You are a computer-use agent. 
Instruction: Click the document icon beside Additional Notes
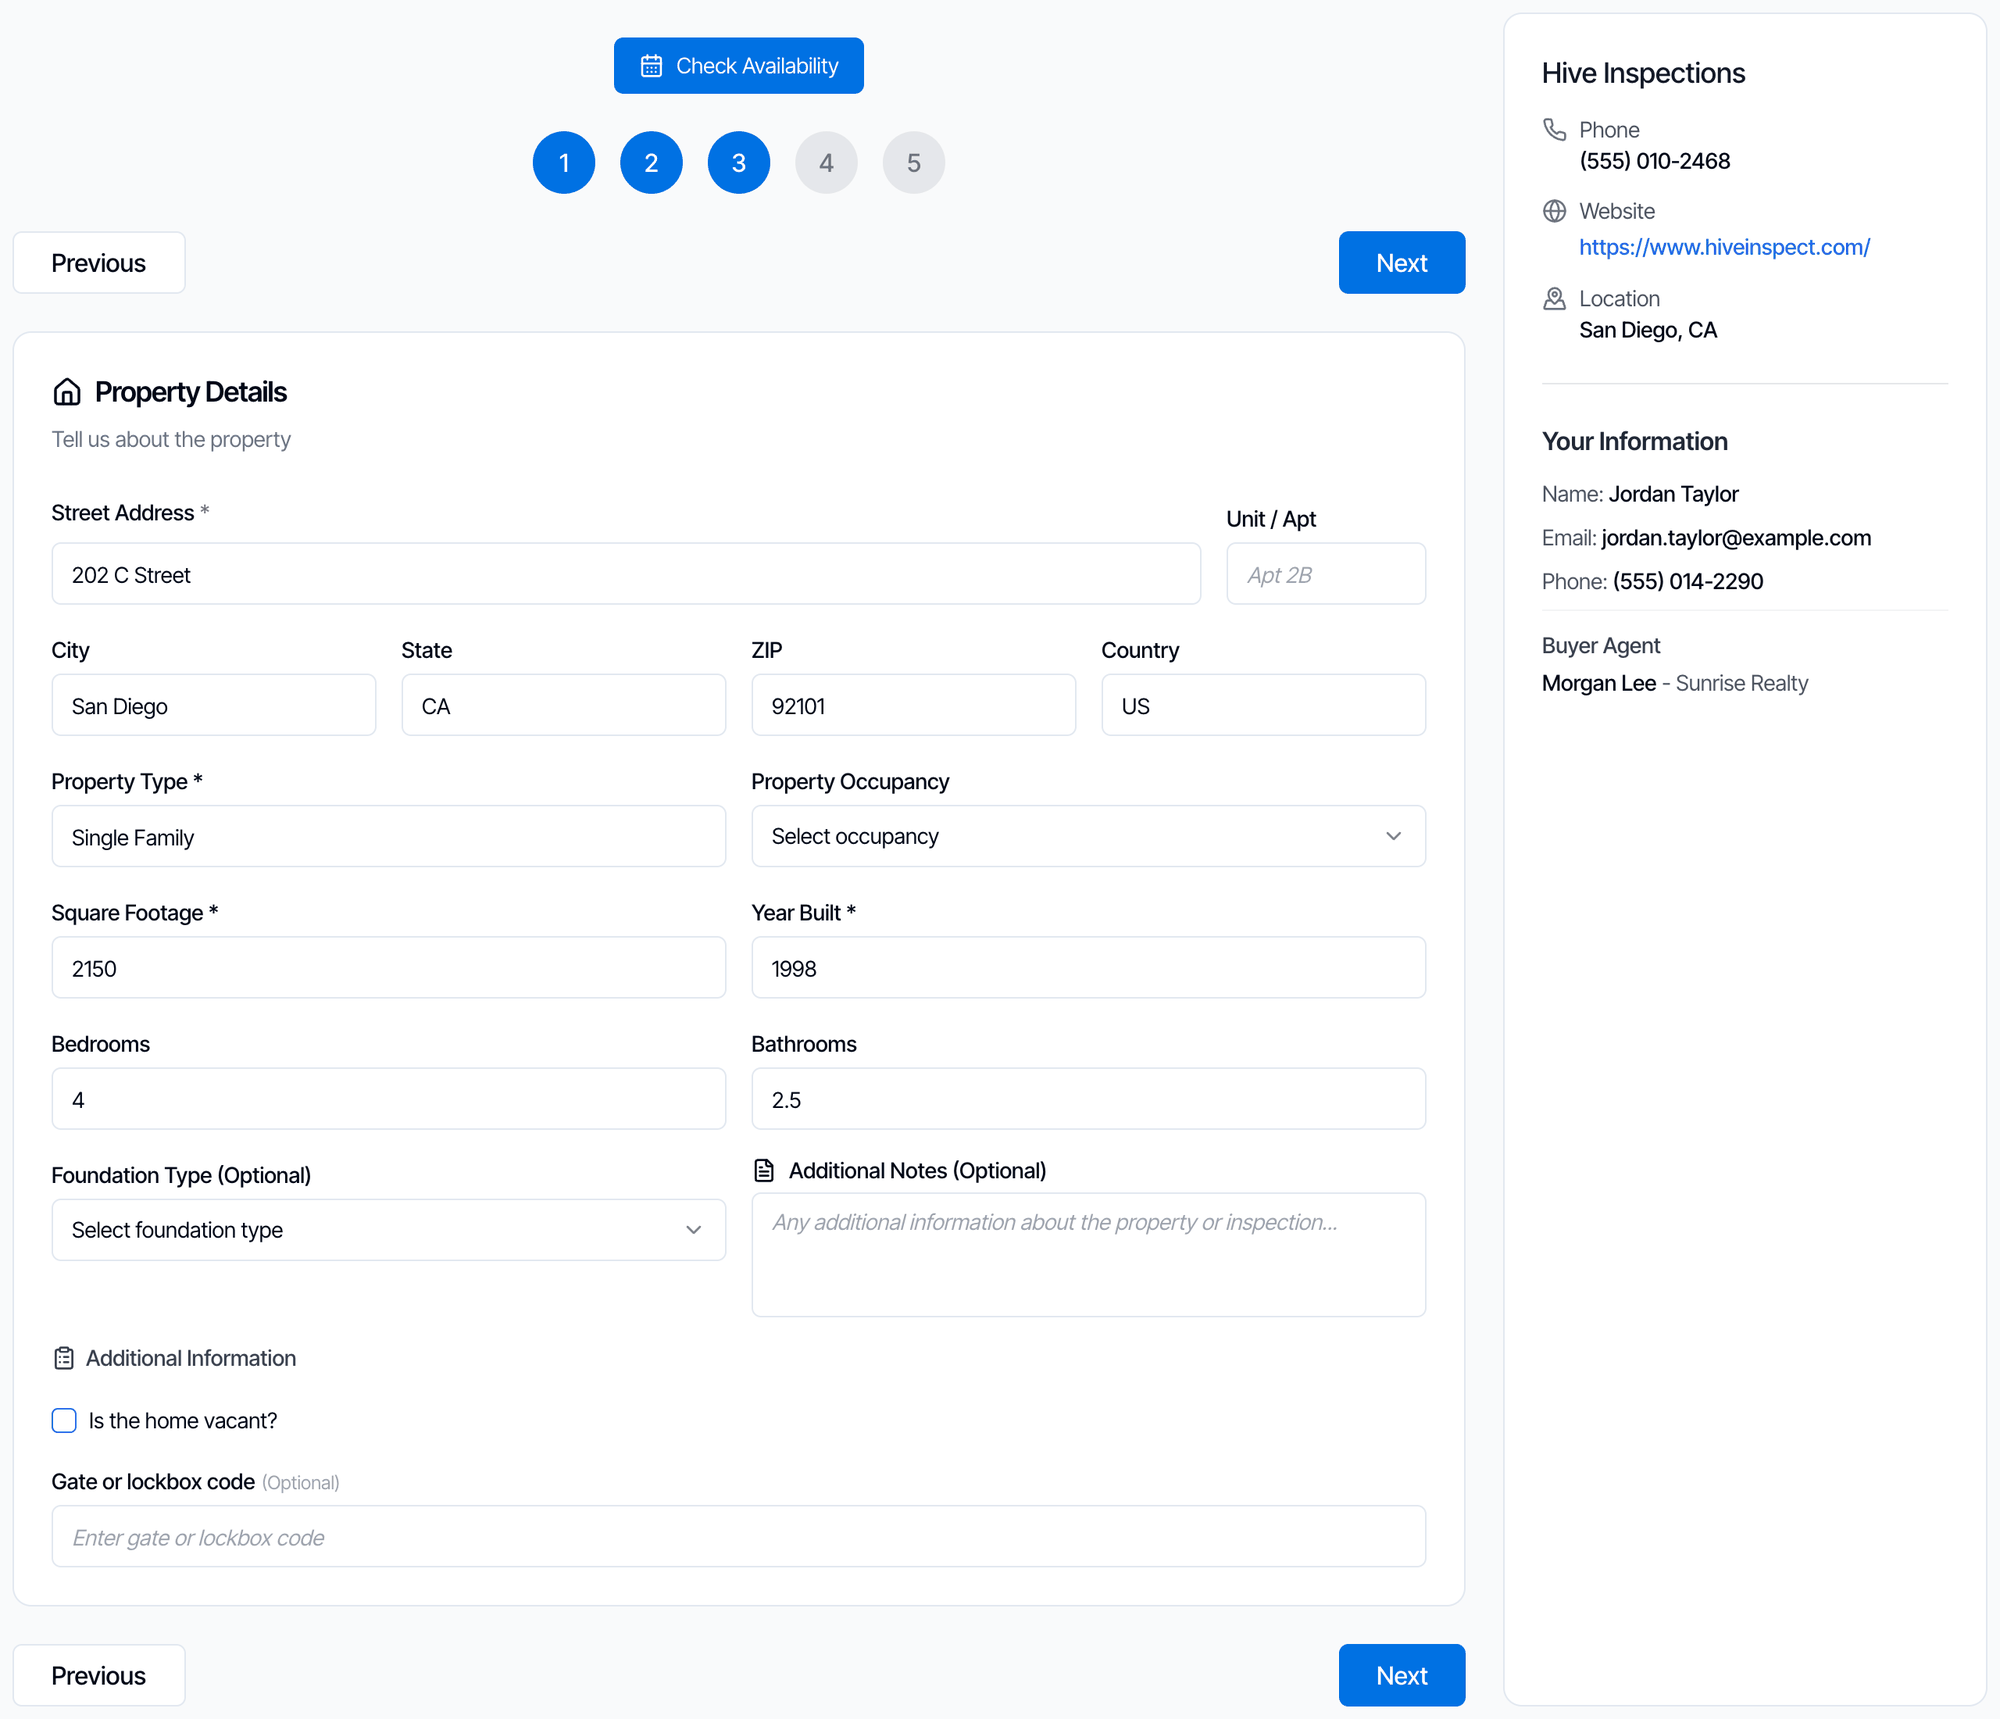764,1171
